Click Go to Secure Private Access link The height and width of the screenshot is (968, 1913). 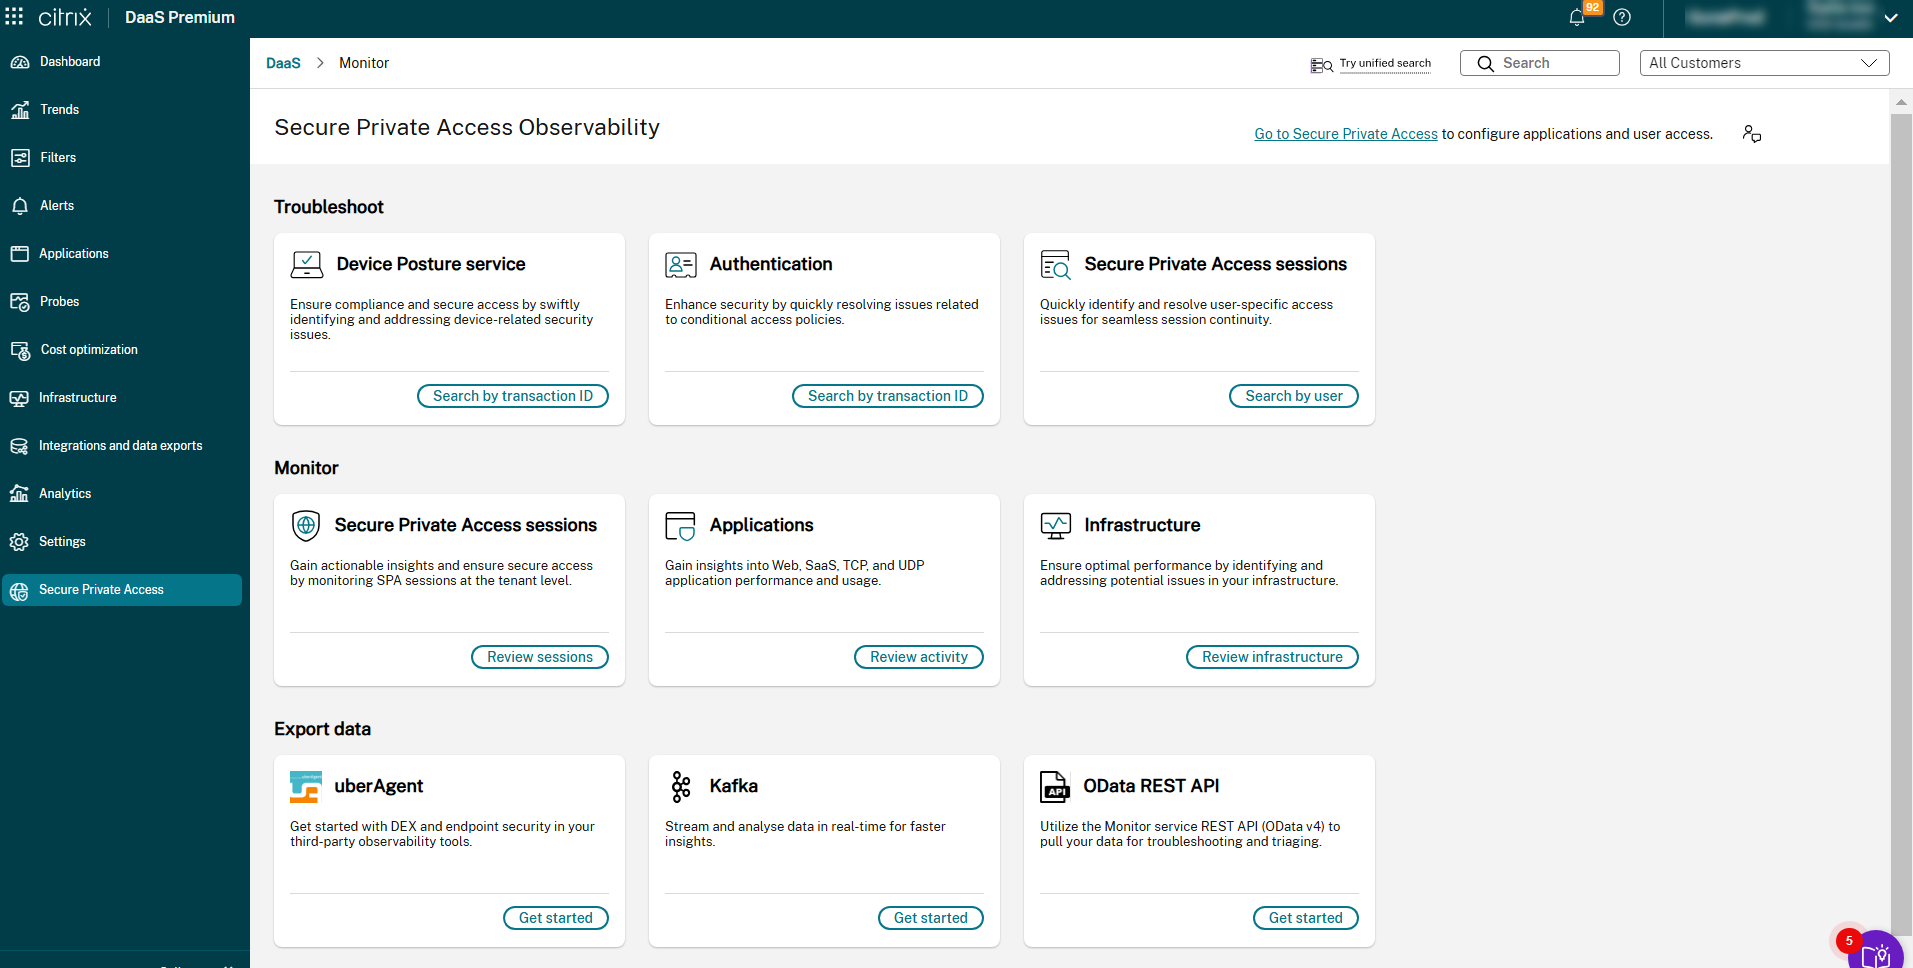coord(1345,133)
